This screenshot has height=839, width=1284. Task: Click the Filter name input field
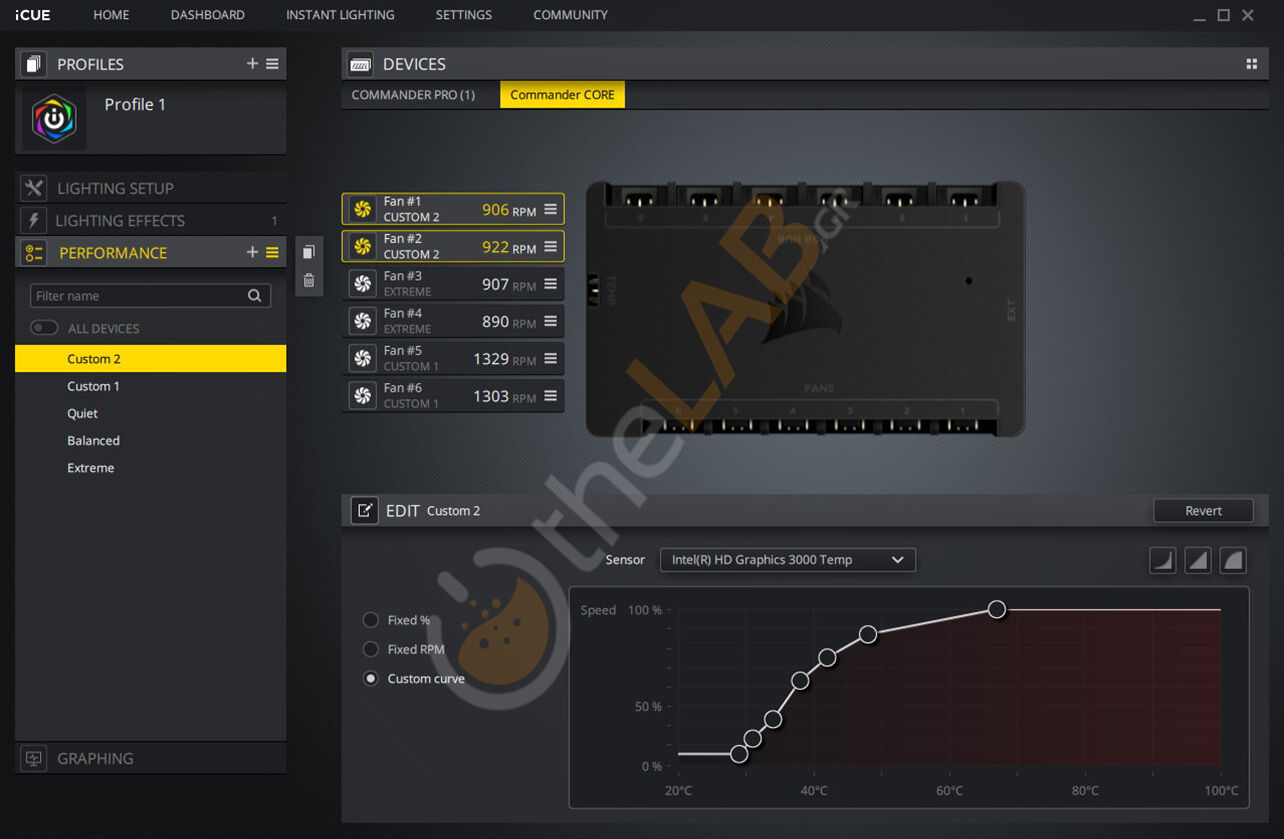point(150,296)
